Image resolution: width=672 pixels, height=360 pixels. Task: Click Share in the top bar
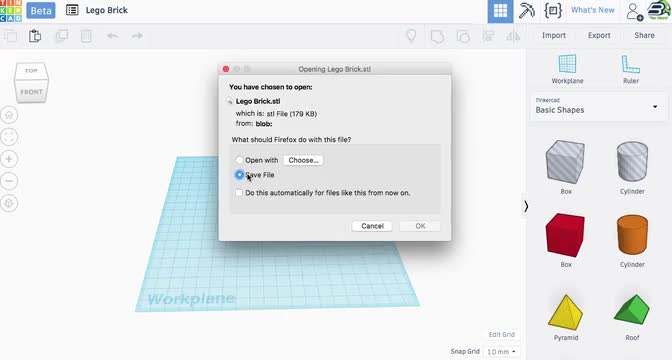[x=644, y=36]
